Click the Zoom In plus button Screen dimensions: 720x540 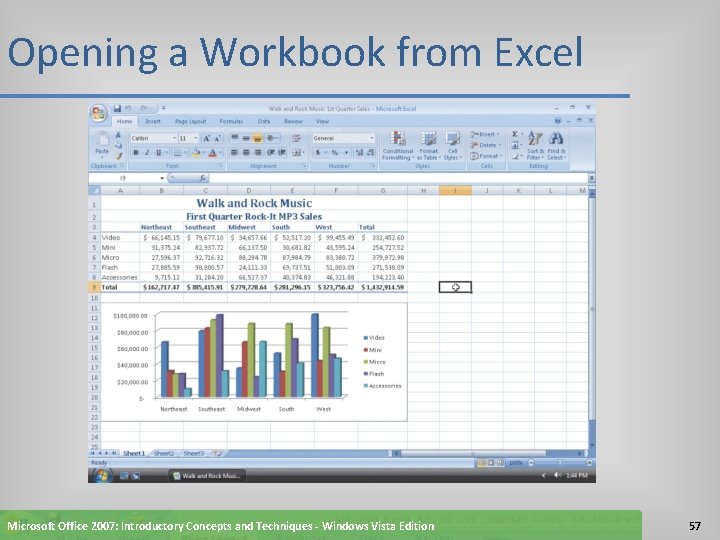pyautogui.click(x=589, y=462)
